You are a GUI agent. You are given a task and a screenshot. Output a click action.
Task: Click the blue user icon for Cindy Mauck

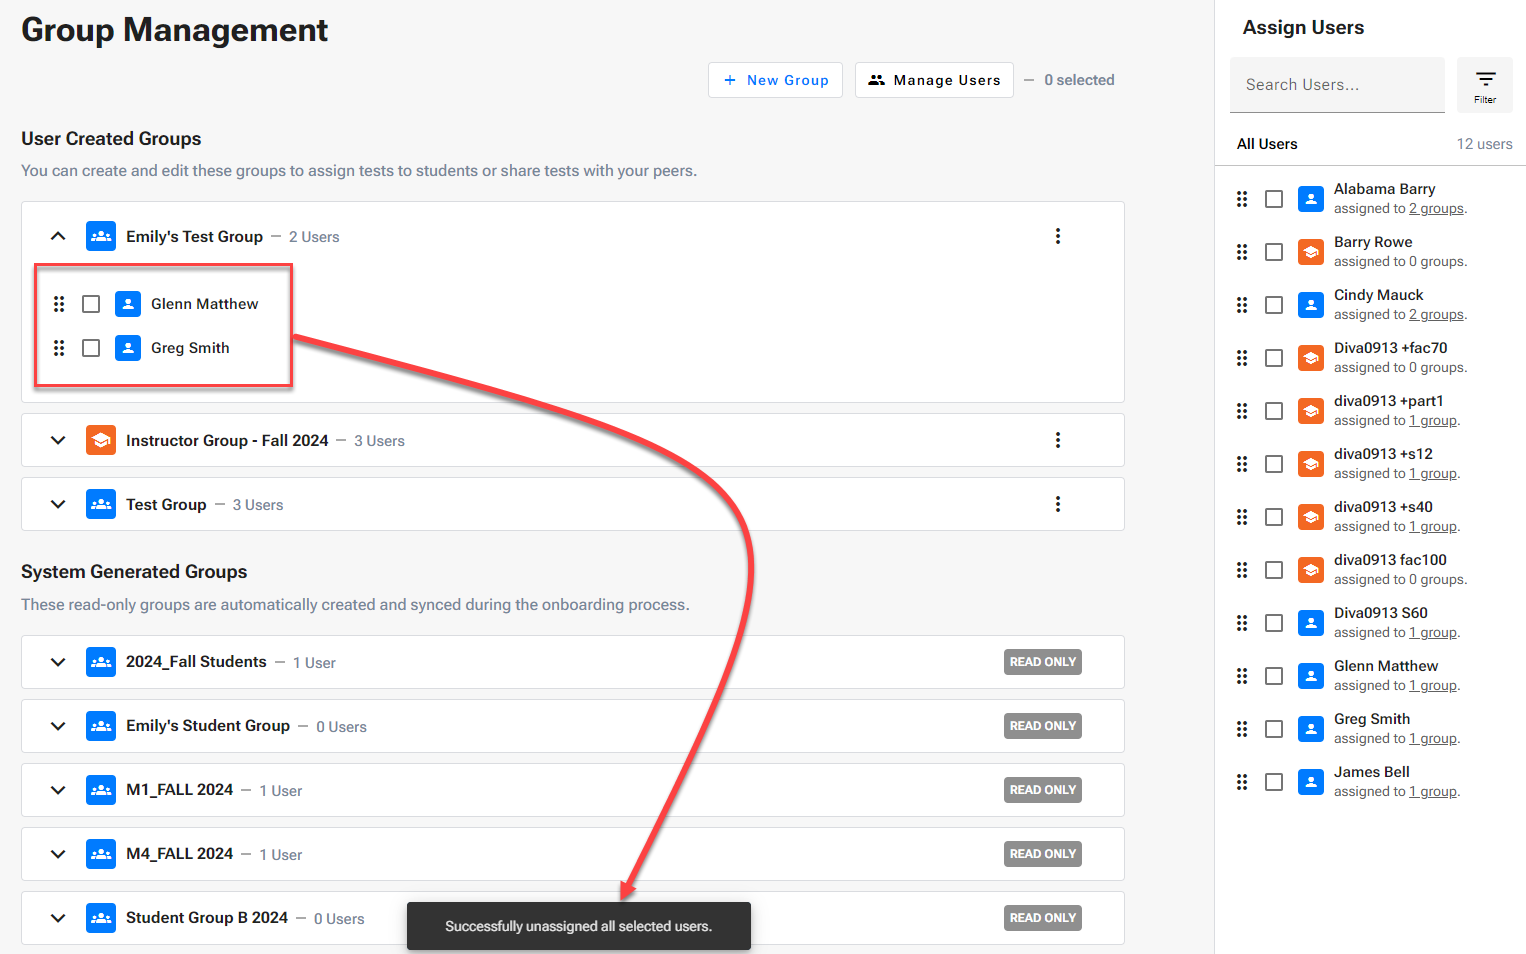(1310, 305)
